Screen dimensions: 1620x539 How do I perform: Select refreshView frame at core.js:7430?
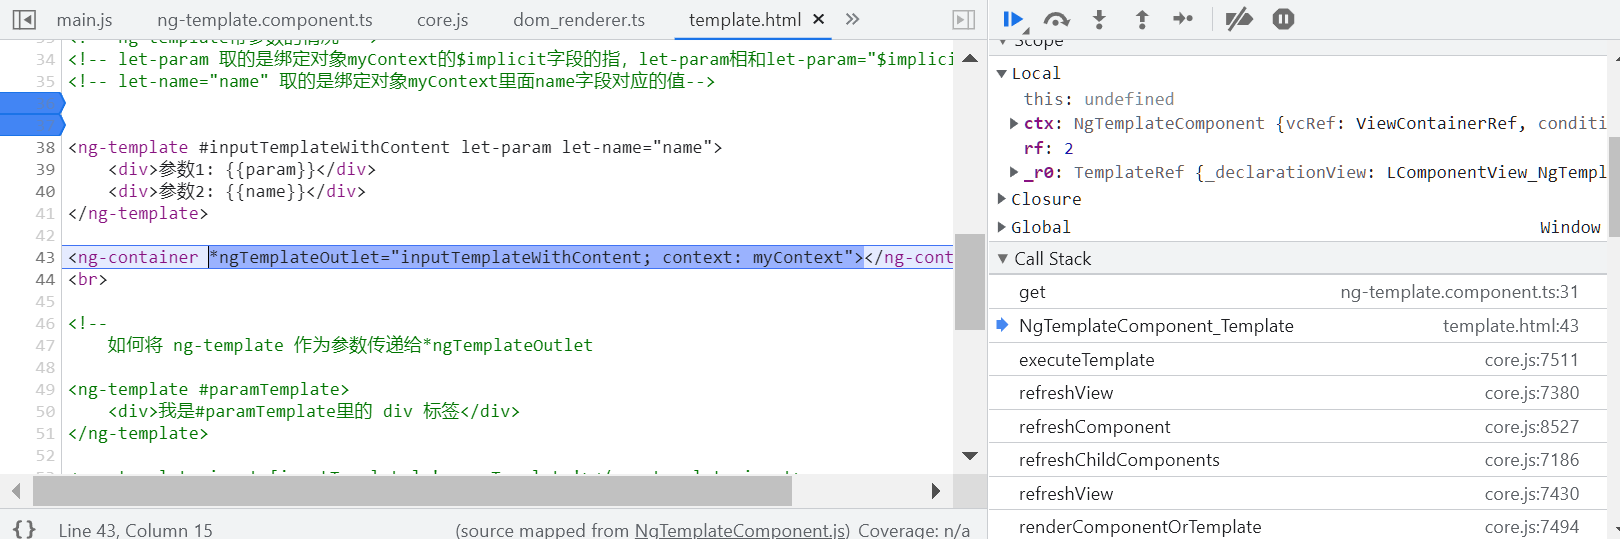tap(1298, 494)
